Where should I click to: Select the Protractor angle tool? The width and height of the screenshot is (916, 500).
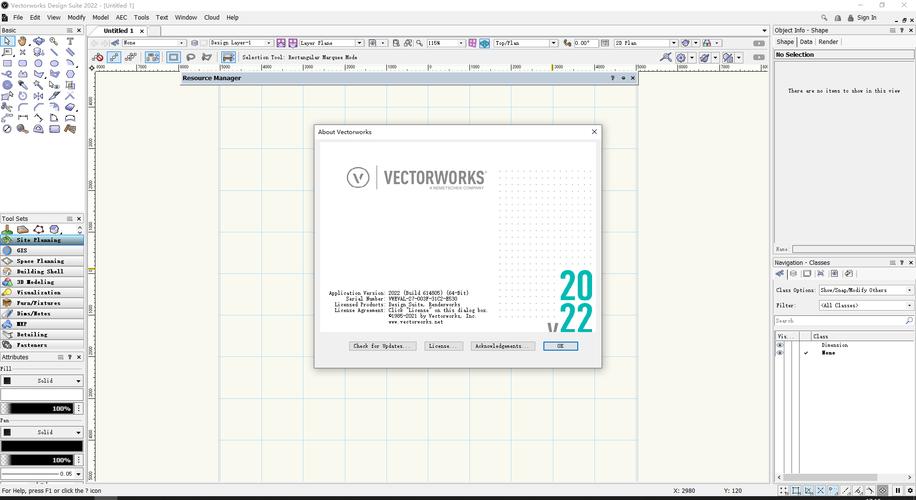point(39,129)
